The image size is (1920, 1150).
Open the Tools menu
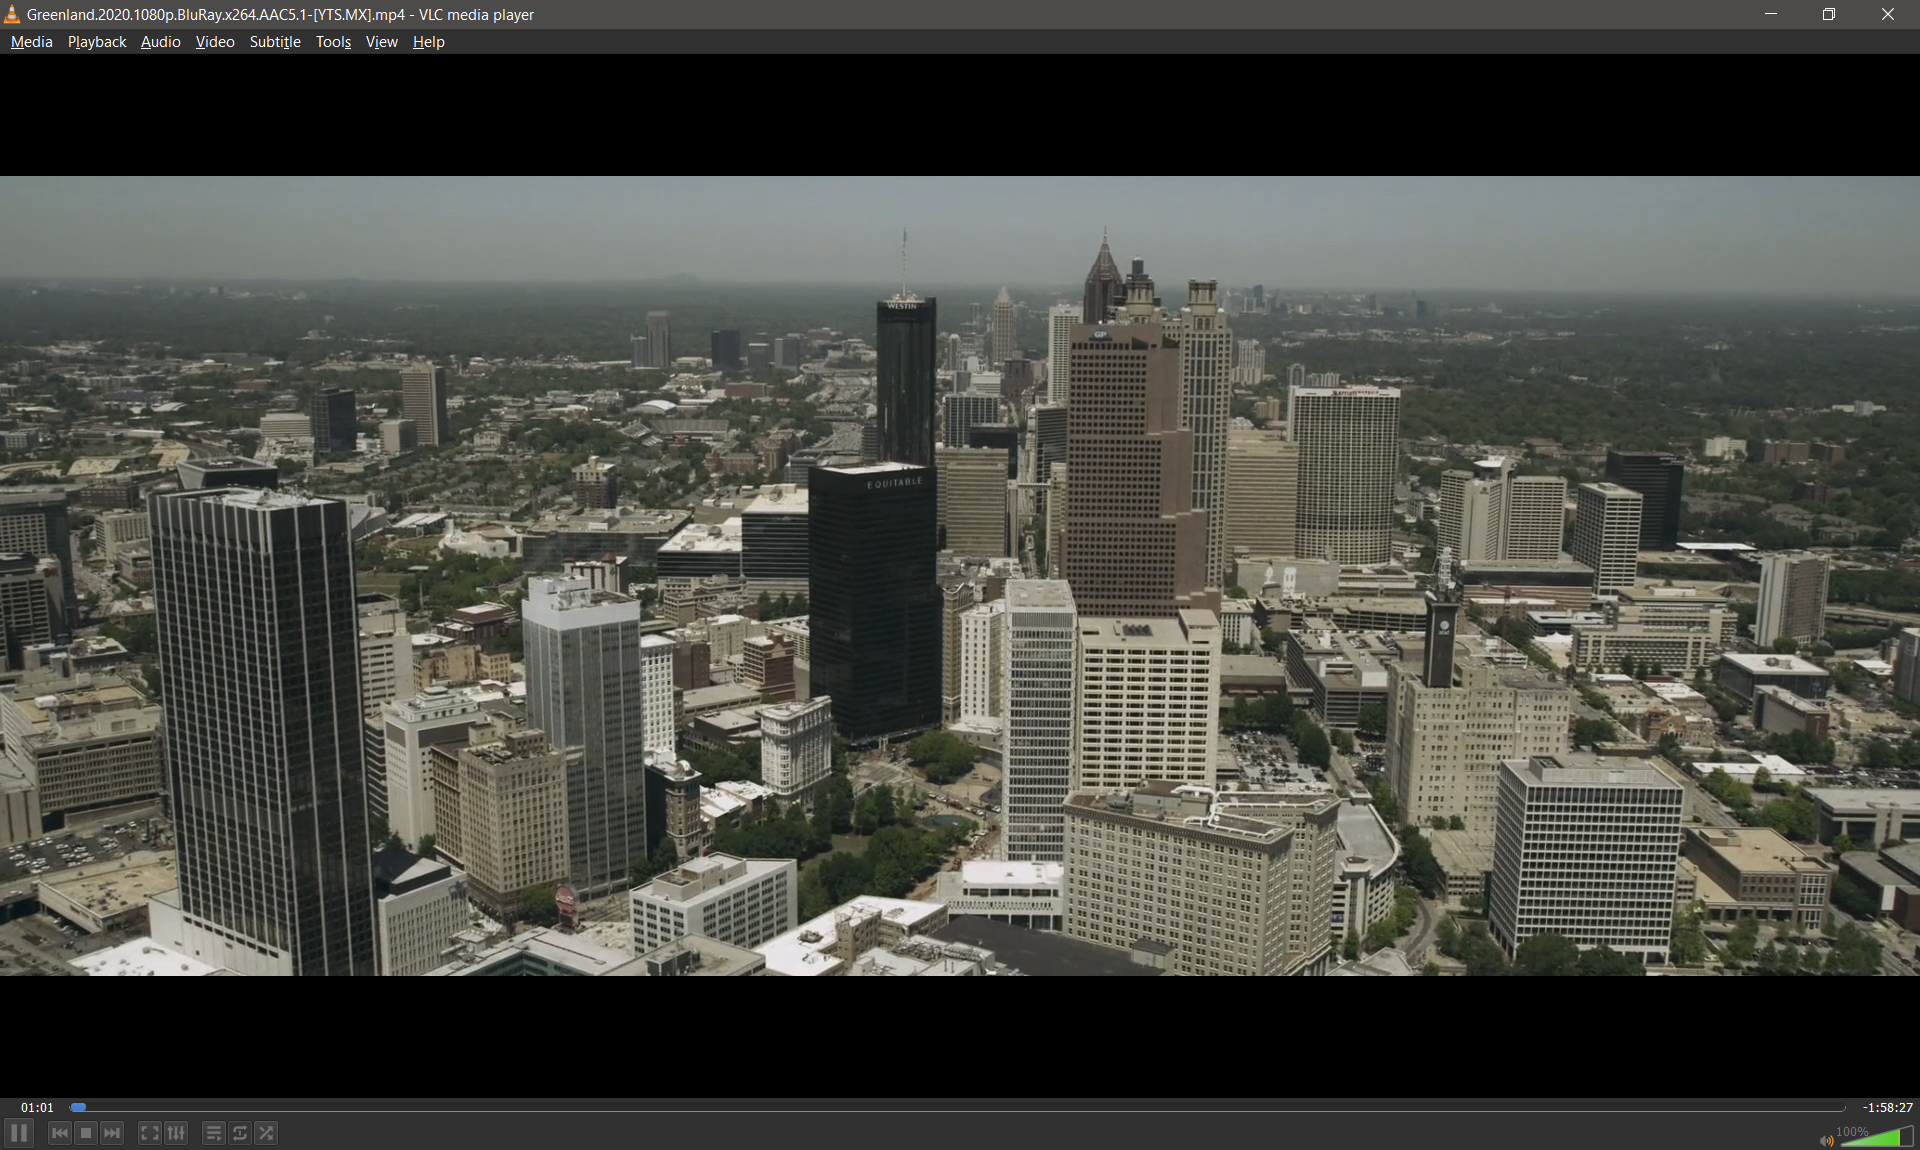click(333, 42)
